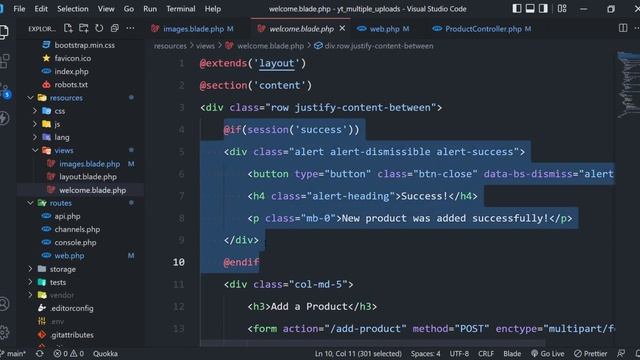Expand the js folder
This screenshot has width=640, height=360.
click(57, 124)
